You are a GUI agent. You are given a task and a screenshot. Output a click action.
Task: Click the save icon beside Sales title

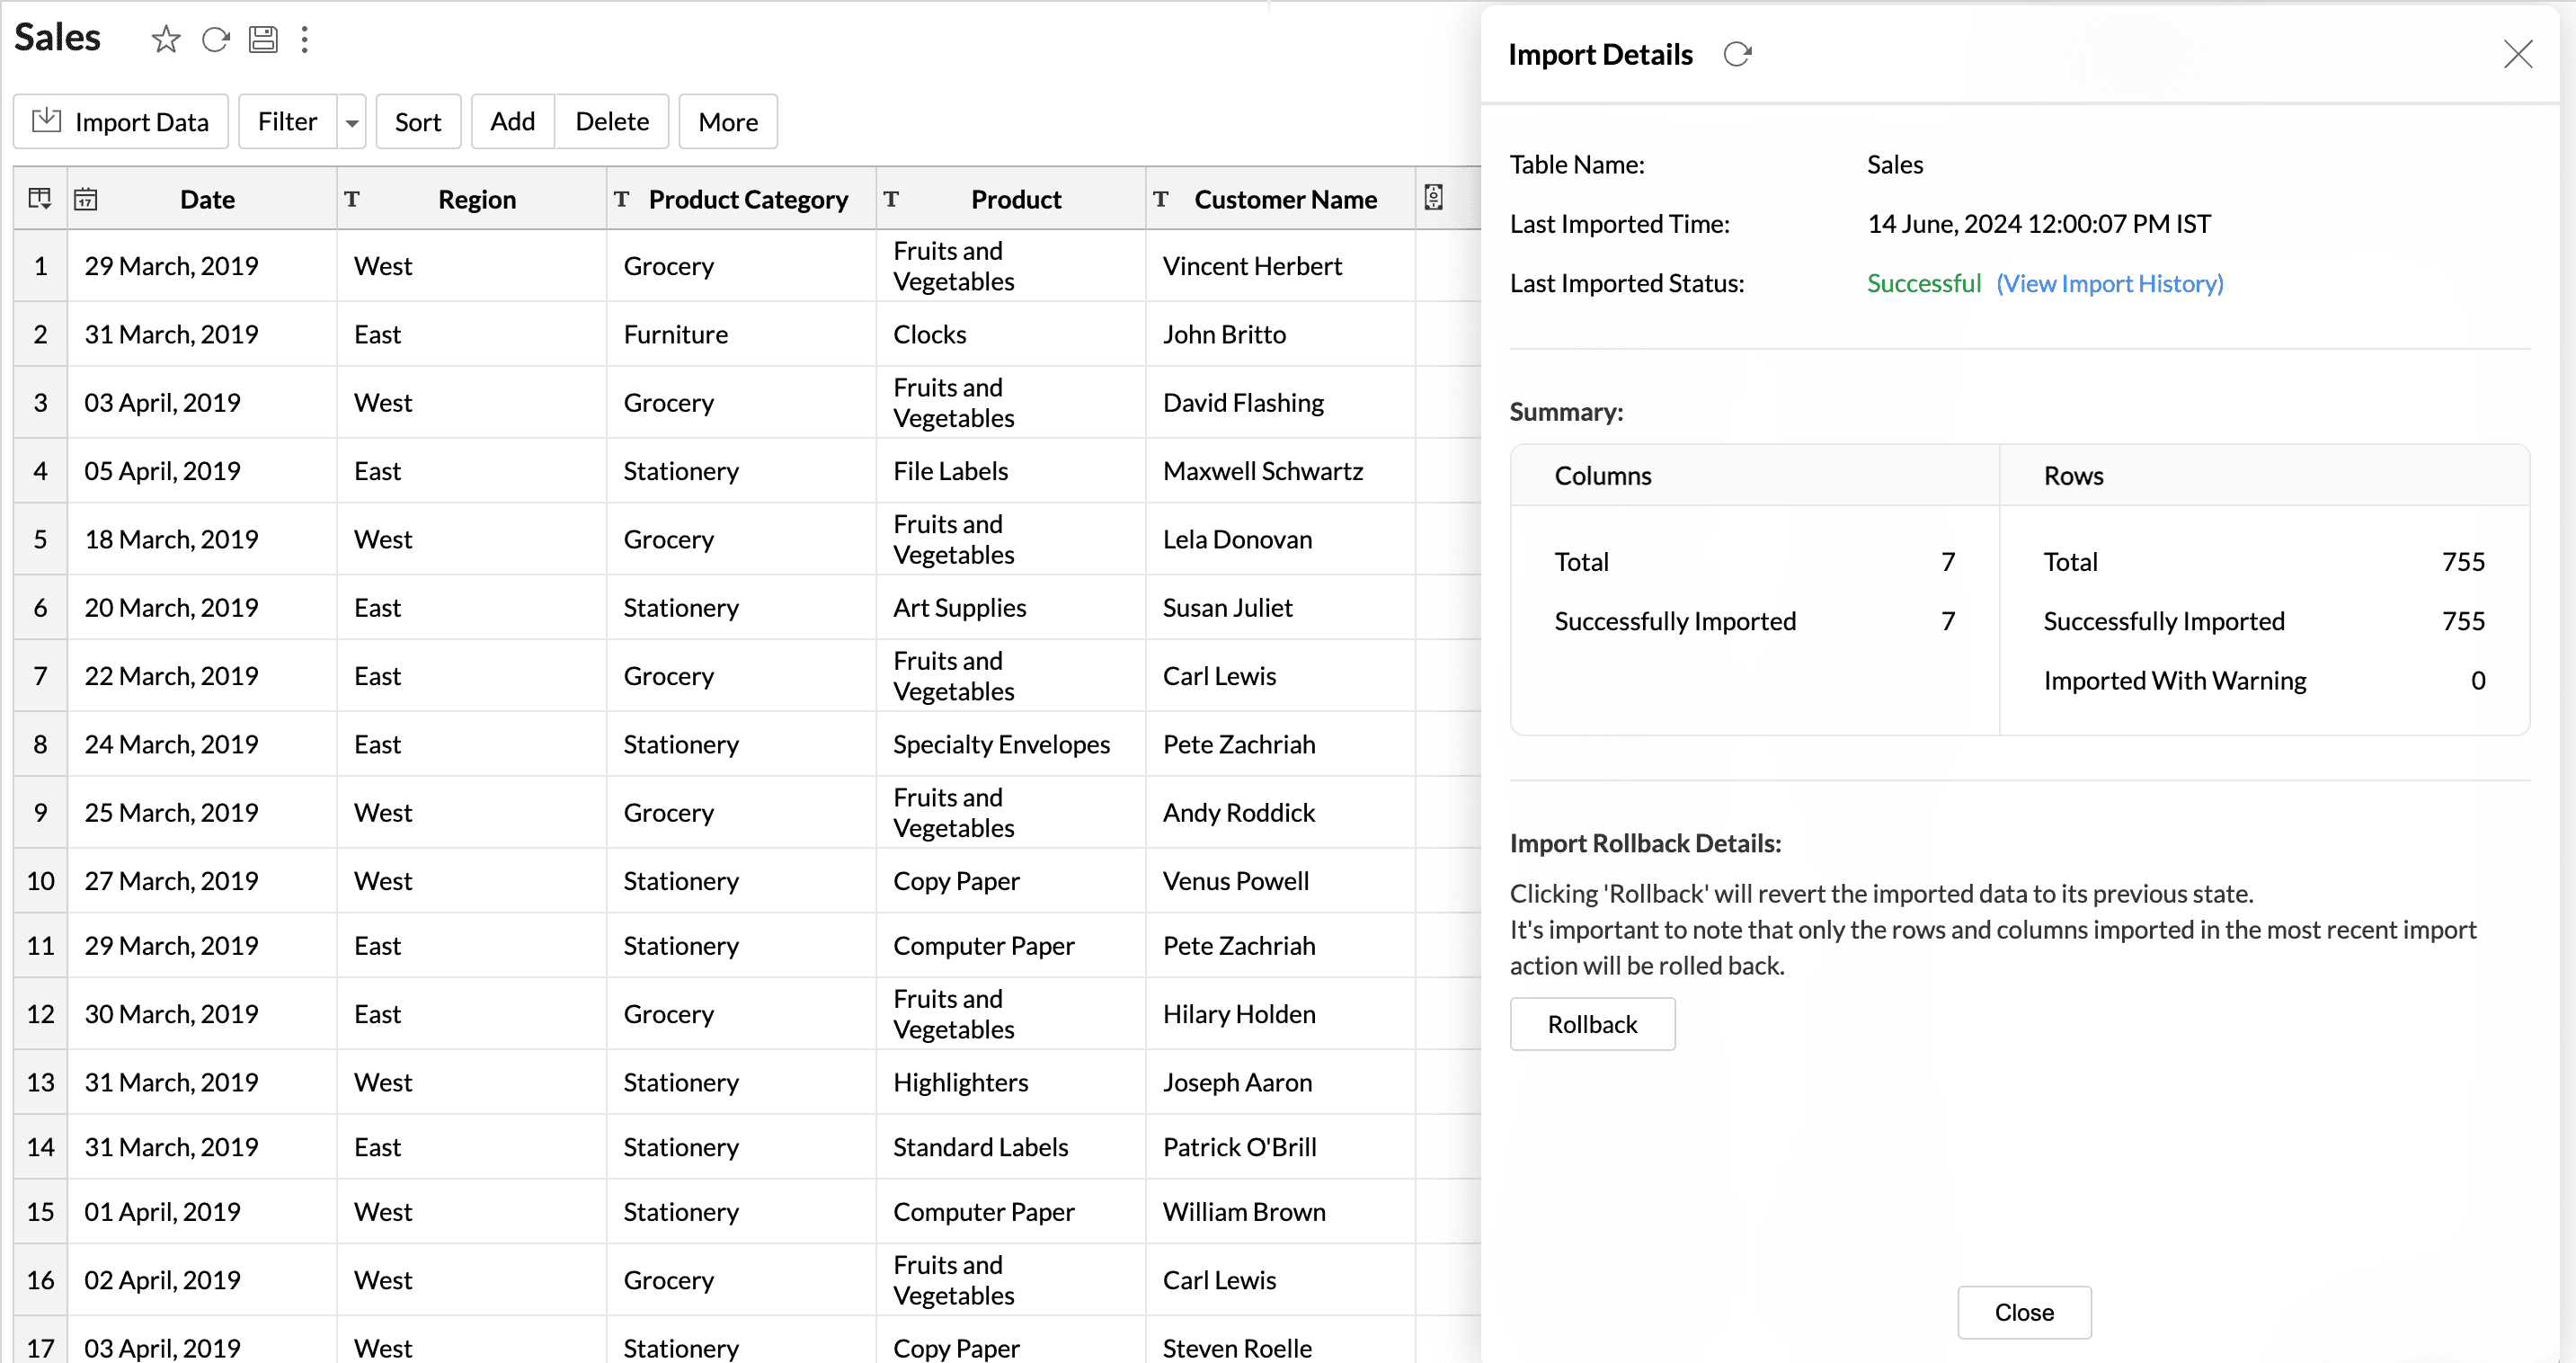pos(263,40)
